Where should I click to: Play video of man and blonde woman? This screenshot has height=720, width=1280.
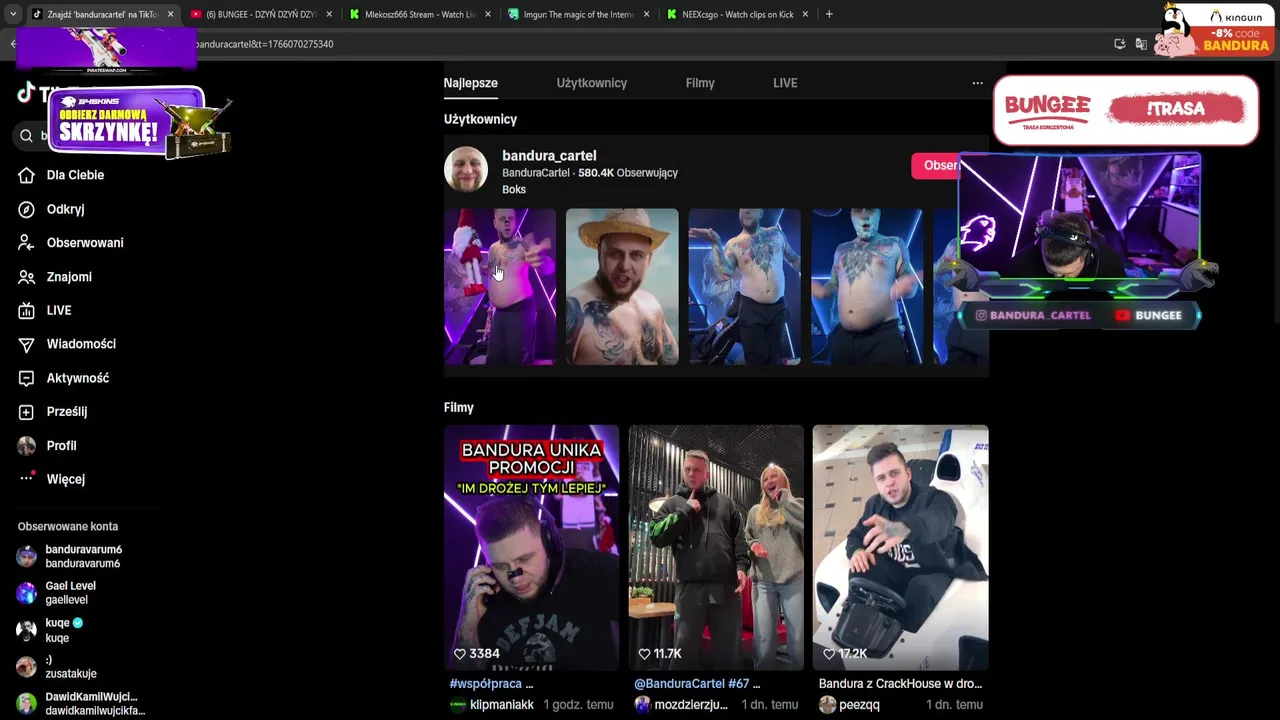tap(716, 548)
